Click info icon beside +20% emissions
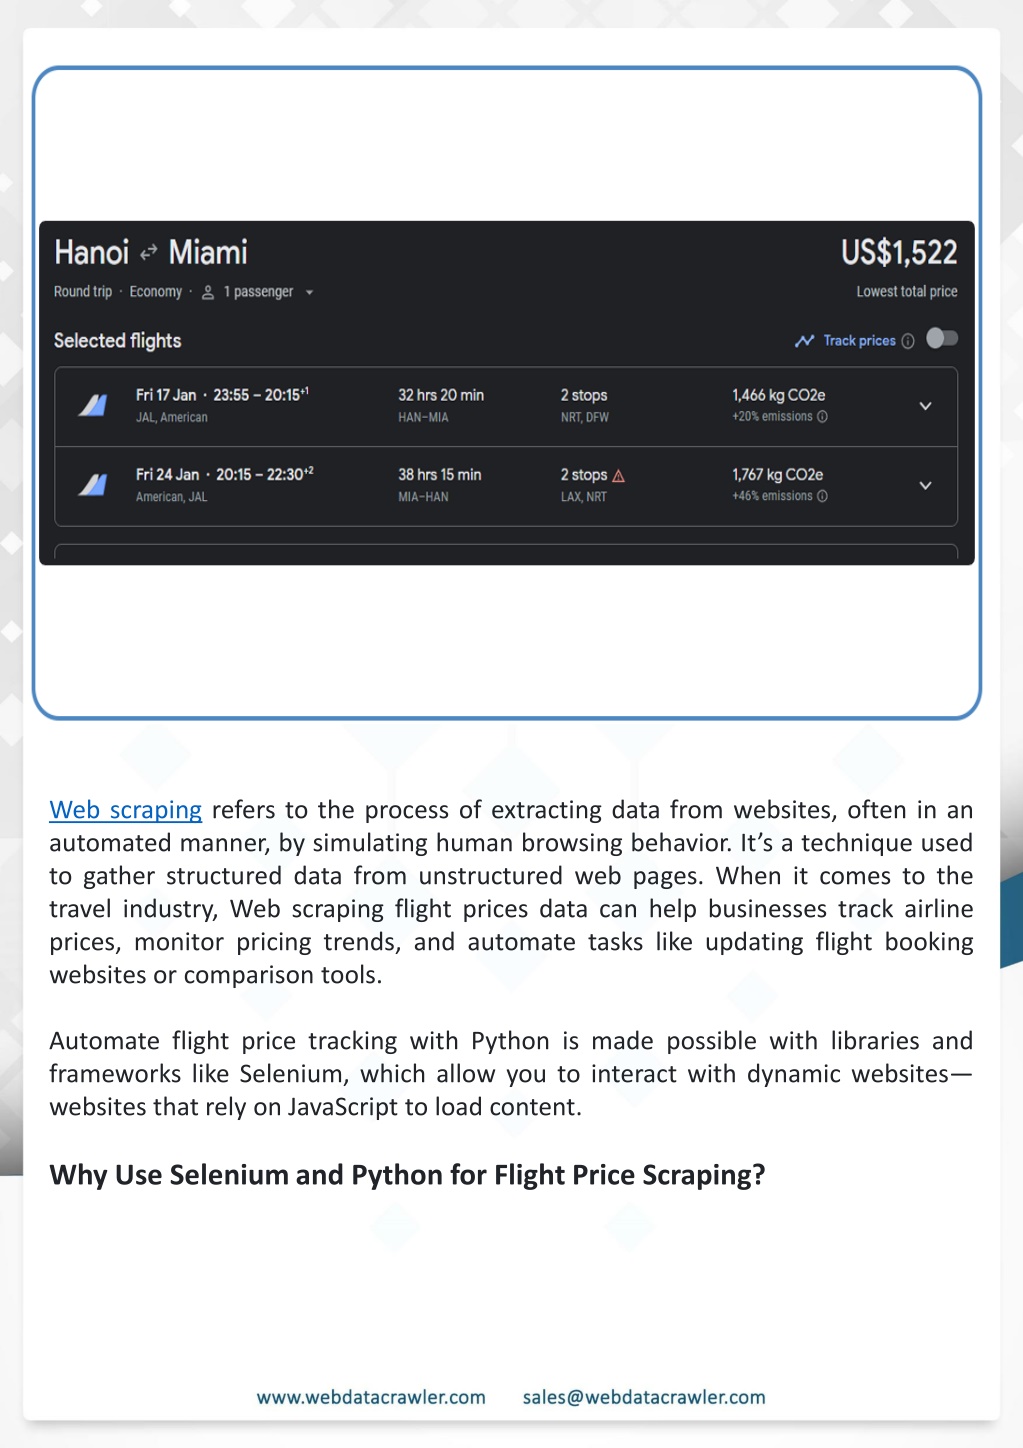The image size is (1023, 1448). [822, 417]
